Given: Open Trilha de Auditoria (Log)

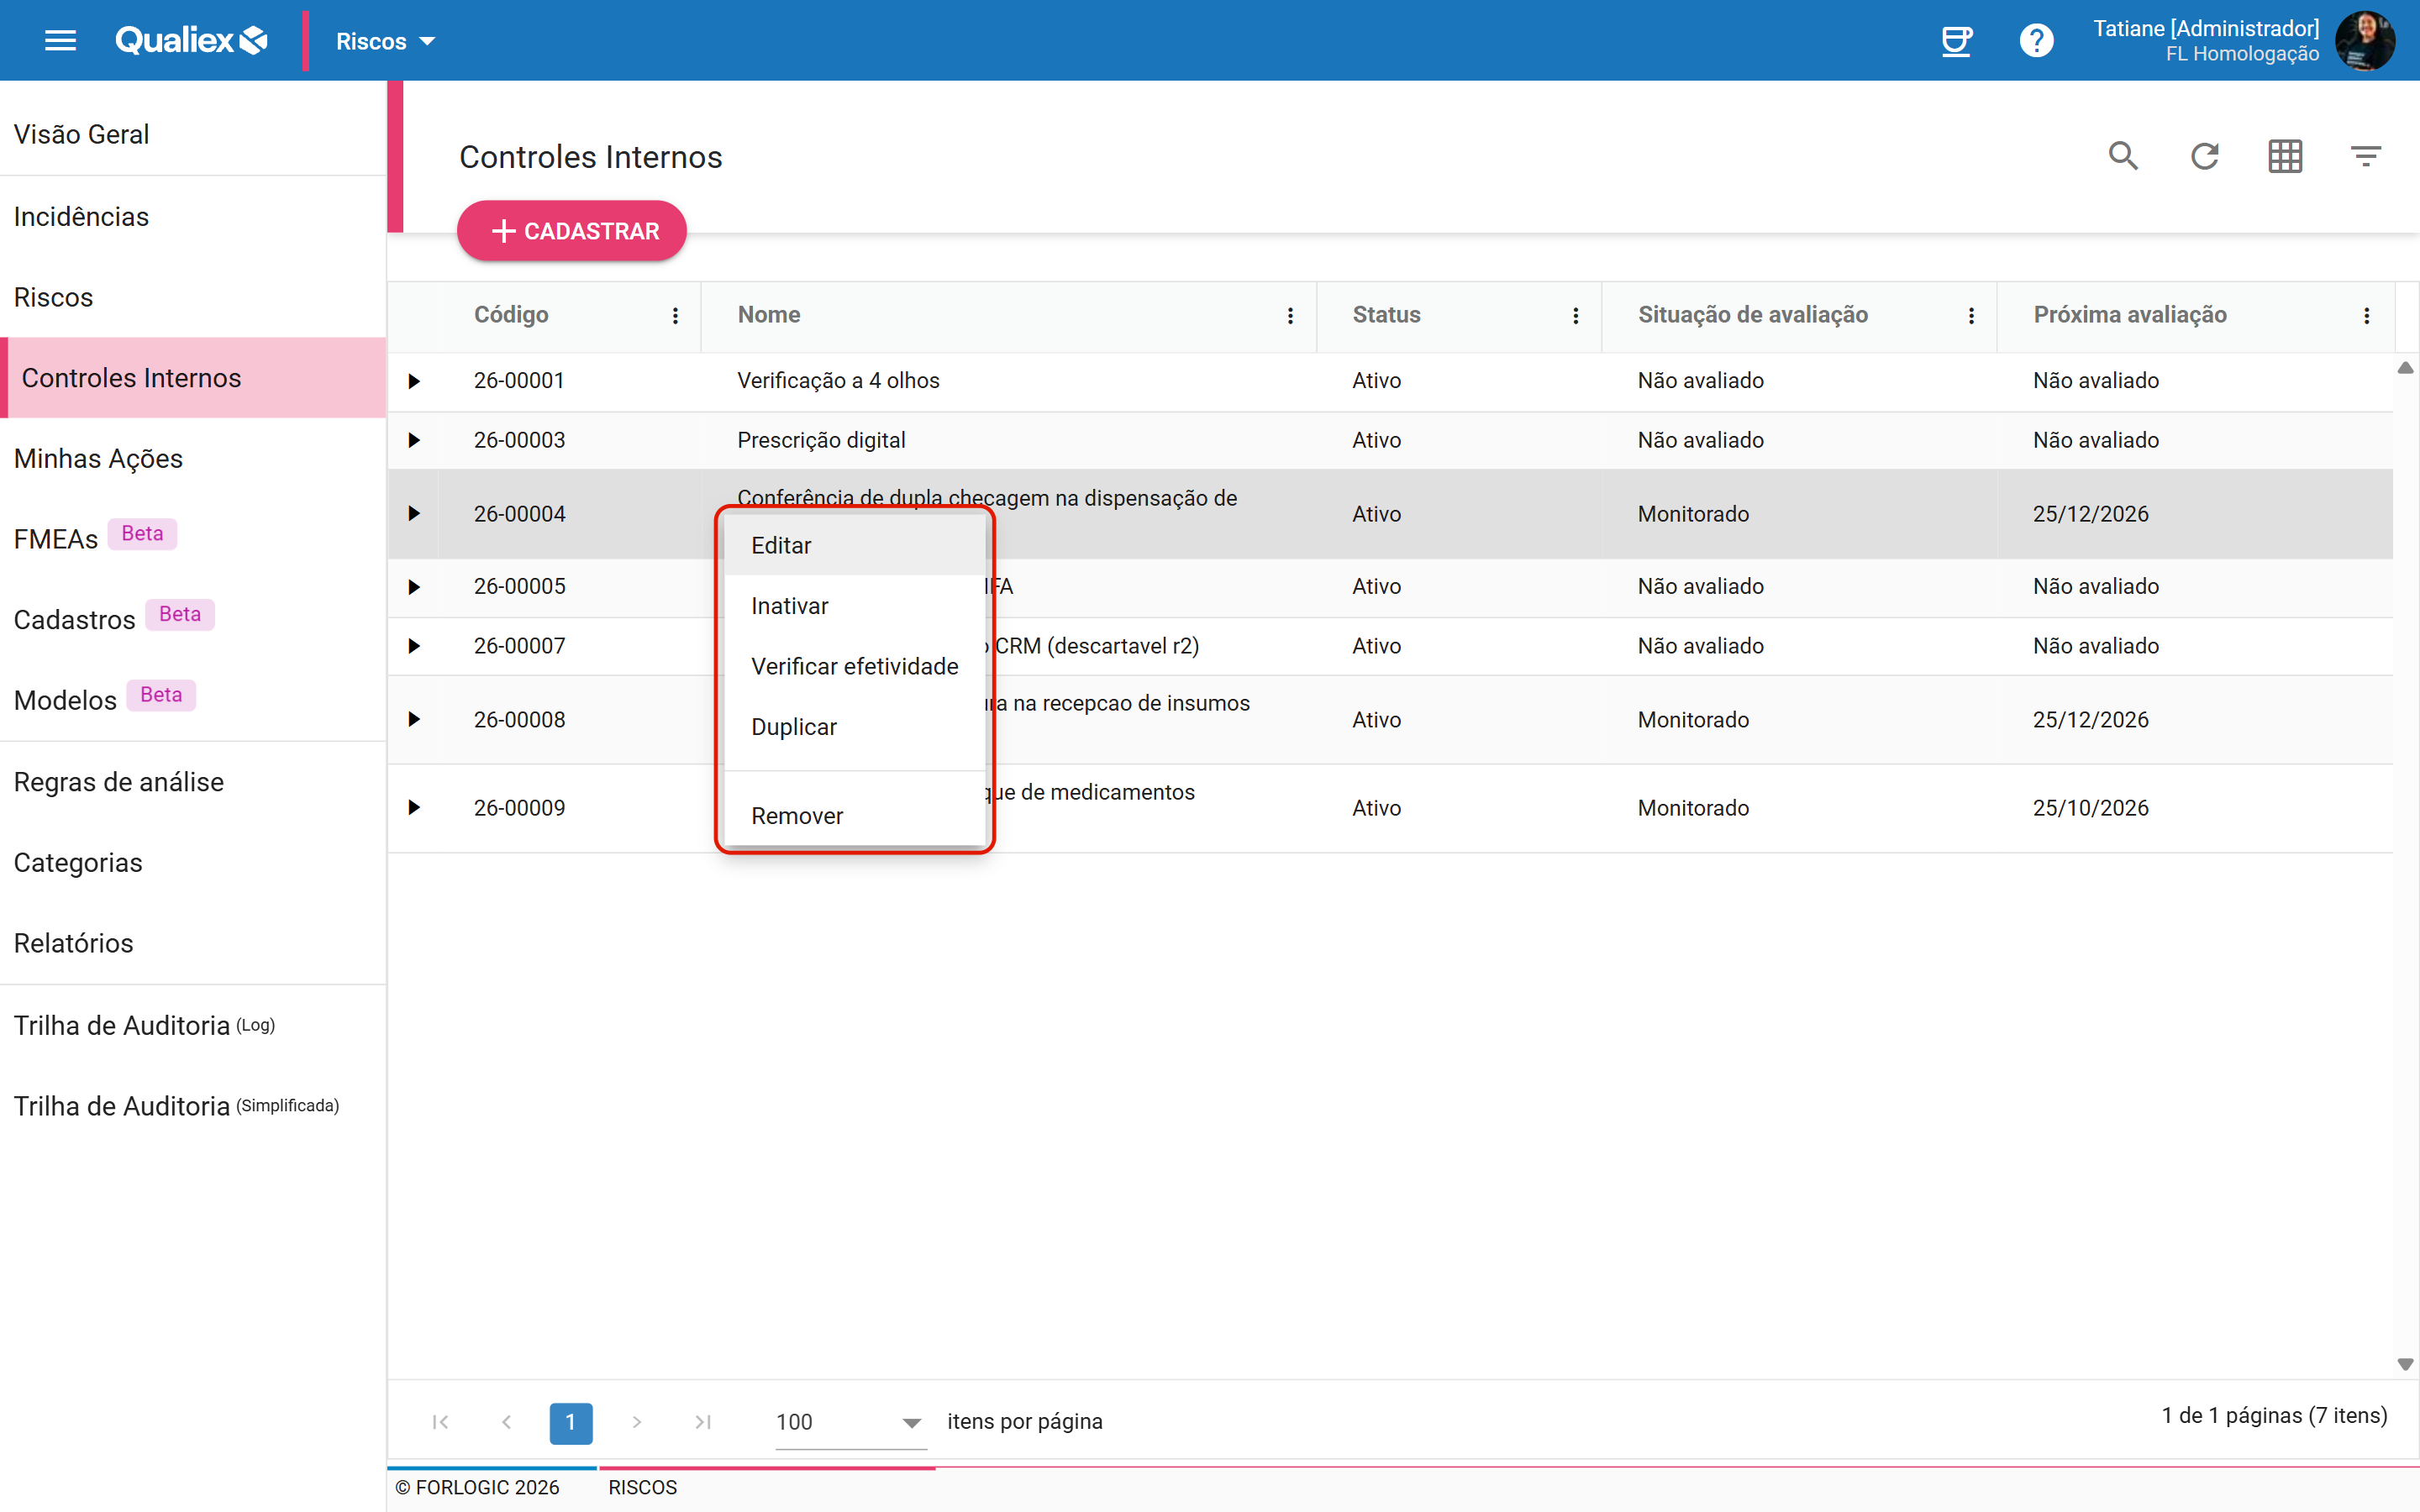Looking at the screenshot, I should 193,1025.
